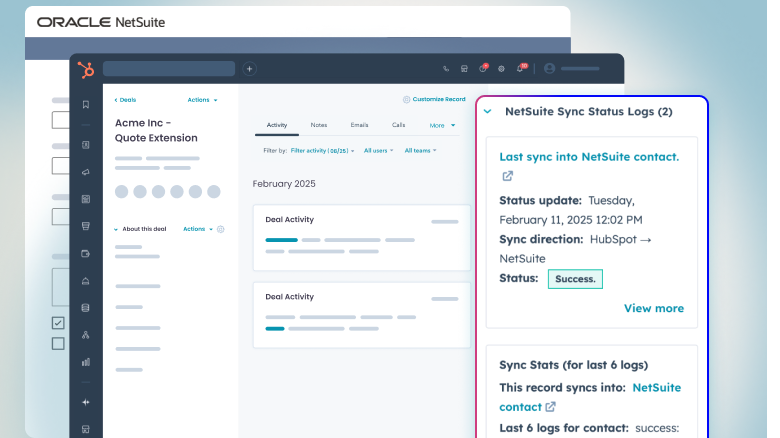Viewport: 780px width, 438px height.
Task: Click the marketplace icon in top bar
Action: (x=464, y=69)
